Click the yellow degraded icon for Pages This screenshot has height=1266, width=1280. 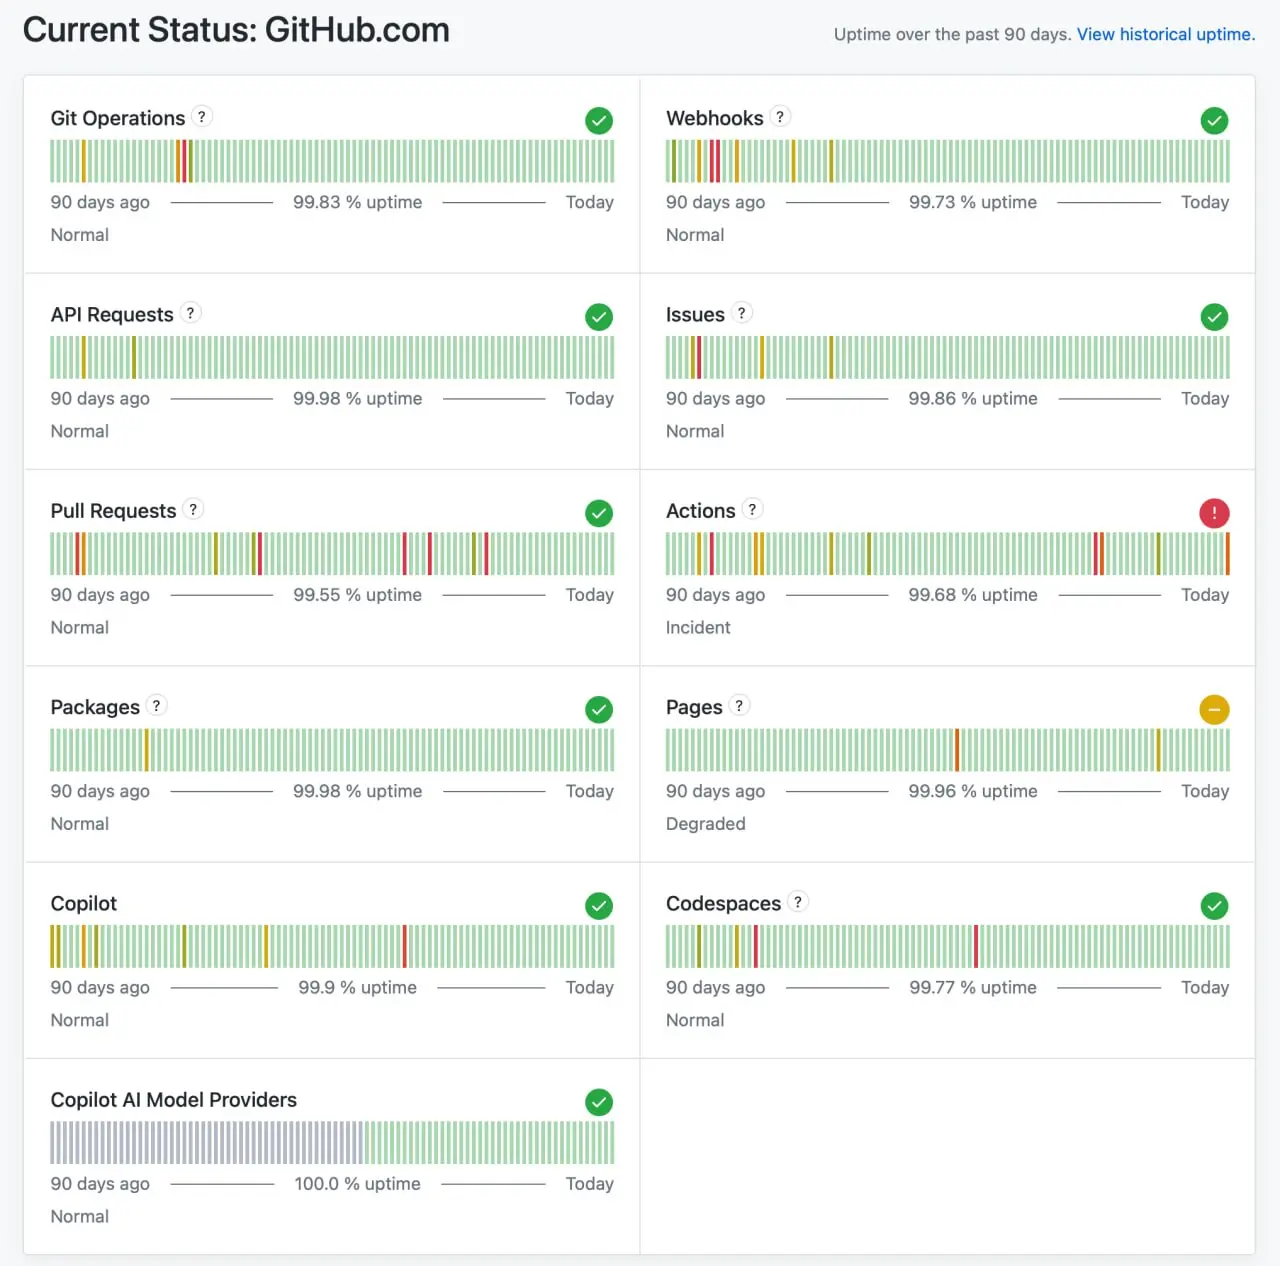click(x=1214, y=710)
